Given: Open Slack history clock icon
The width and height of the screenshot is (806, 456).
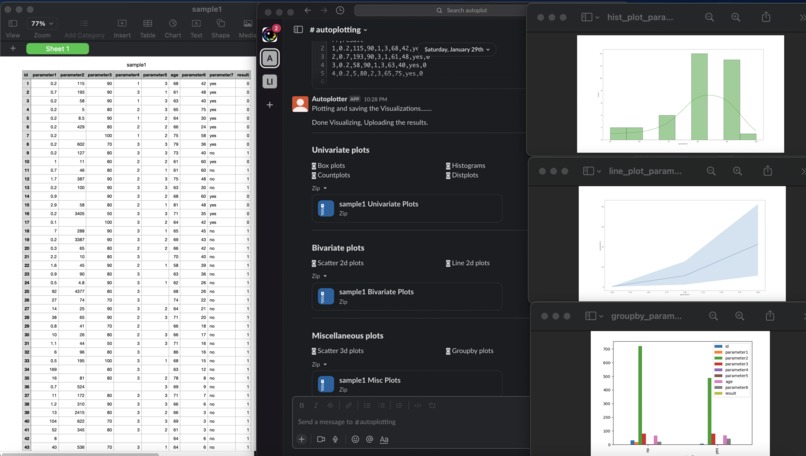Looking at the screenshot, I should pyautogui.click(x=340, y=10).
